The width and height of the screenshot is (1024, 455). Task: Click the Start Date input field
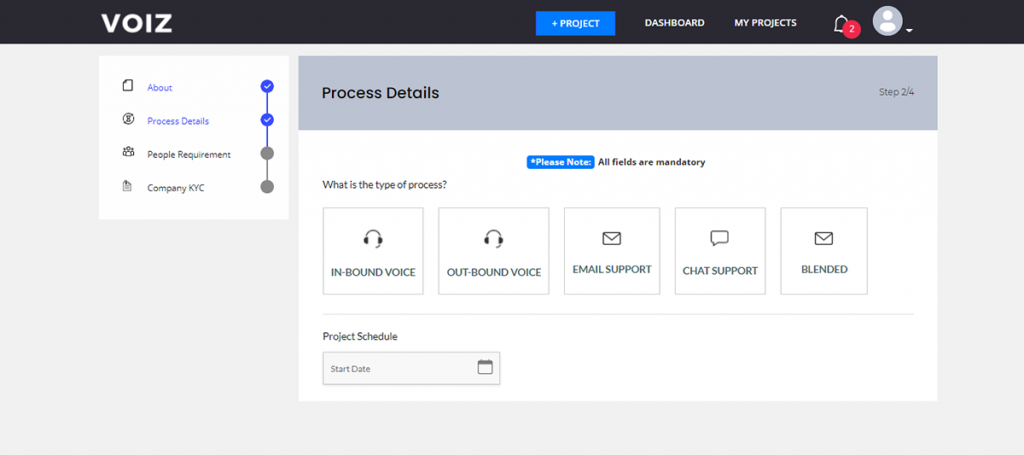[411, 368]
